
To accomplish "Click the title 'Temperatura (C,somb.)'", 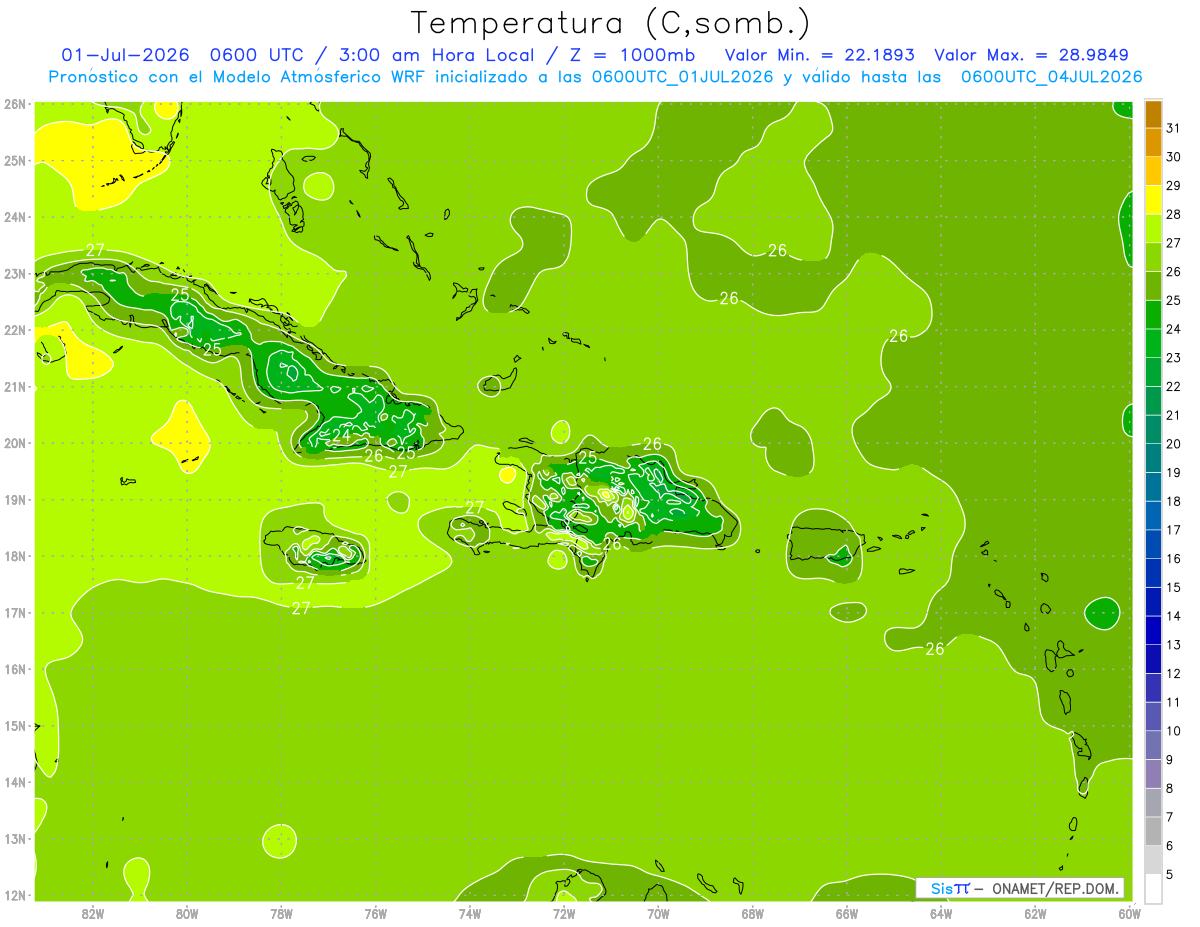I will click(x=610, y=23).
